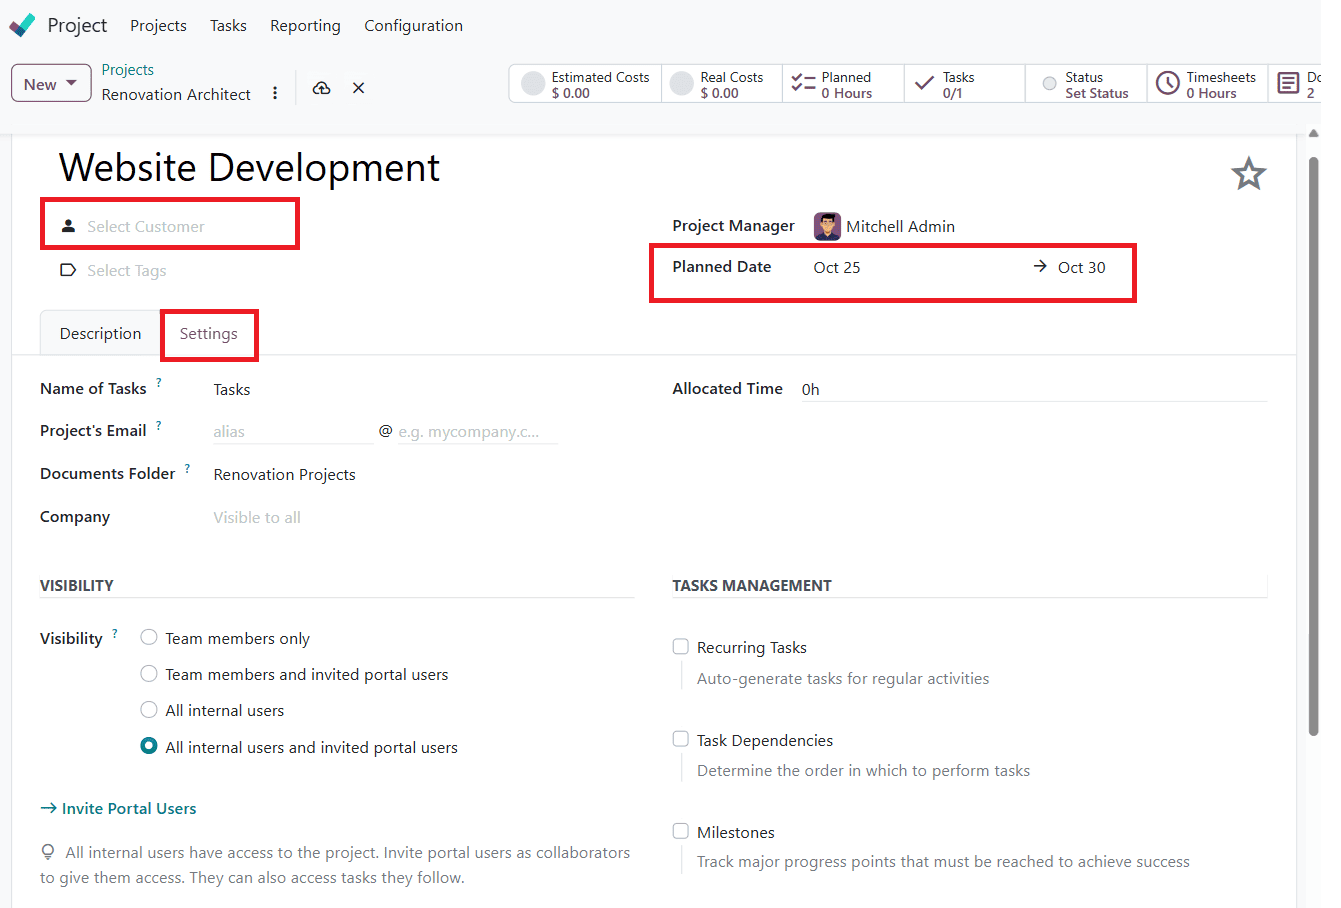Click the cloud save icon

point(321,88)
